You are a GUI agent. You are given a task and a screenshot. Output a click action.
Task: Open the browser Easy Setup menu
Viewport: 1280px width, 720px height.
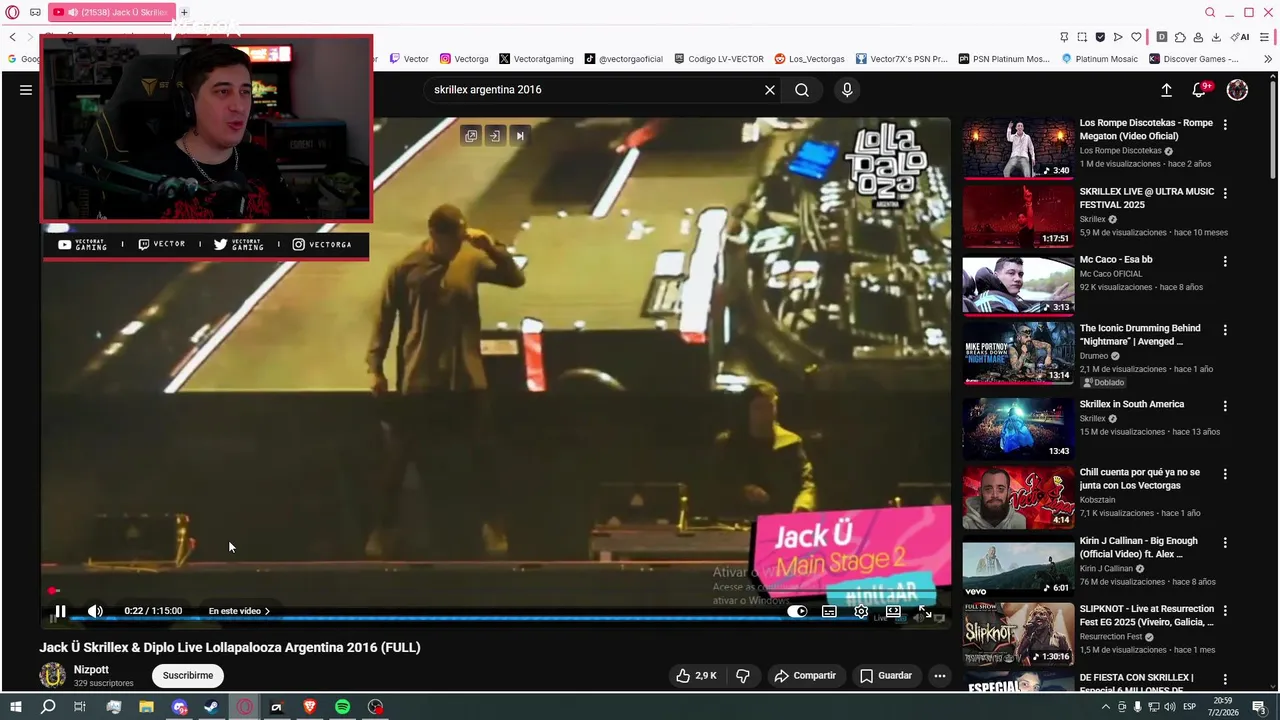[x=1265, y=37]
